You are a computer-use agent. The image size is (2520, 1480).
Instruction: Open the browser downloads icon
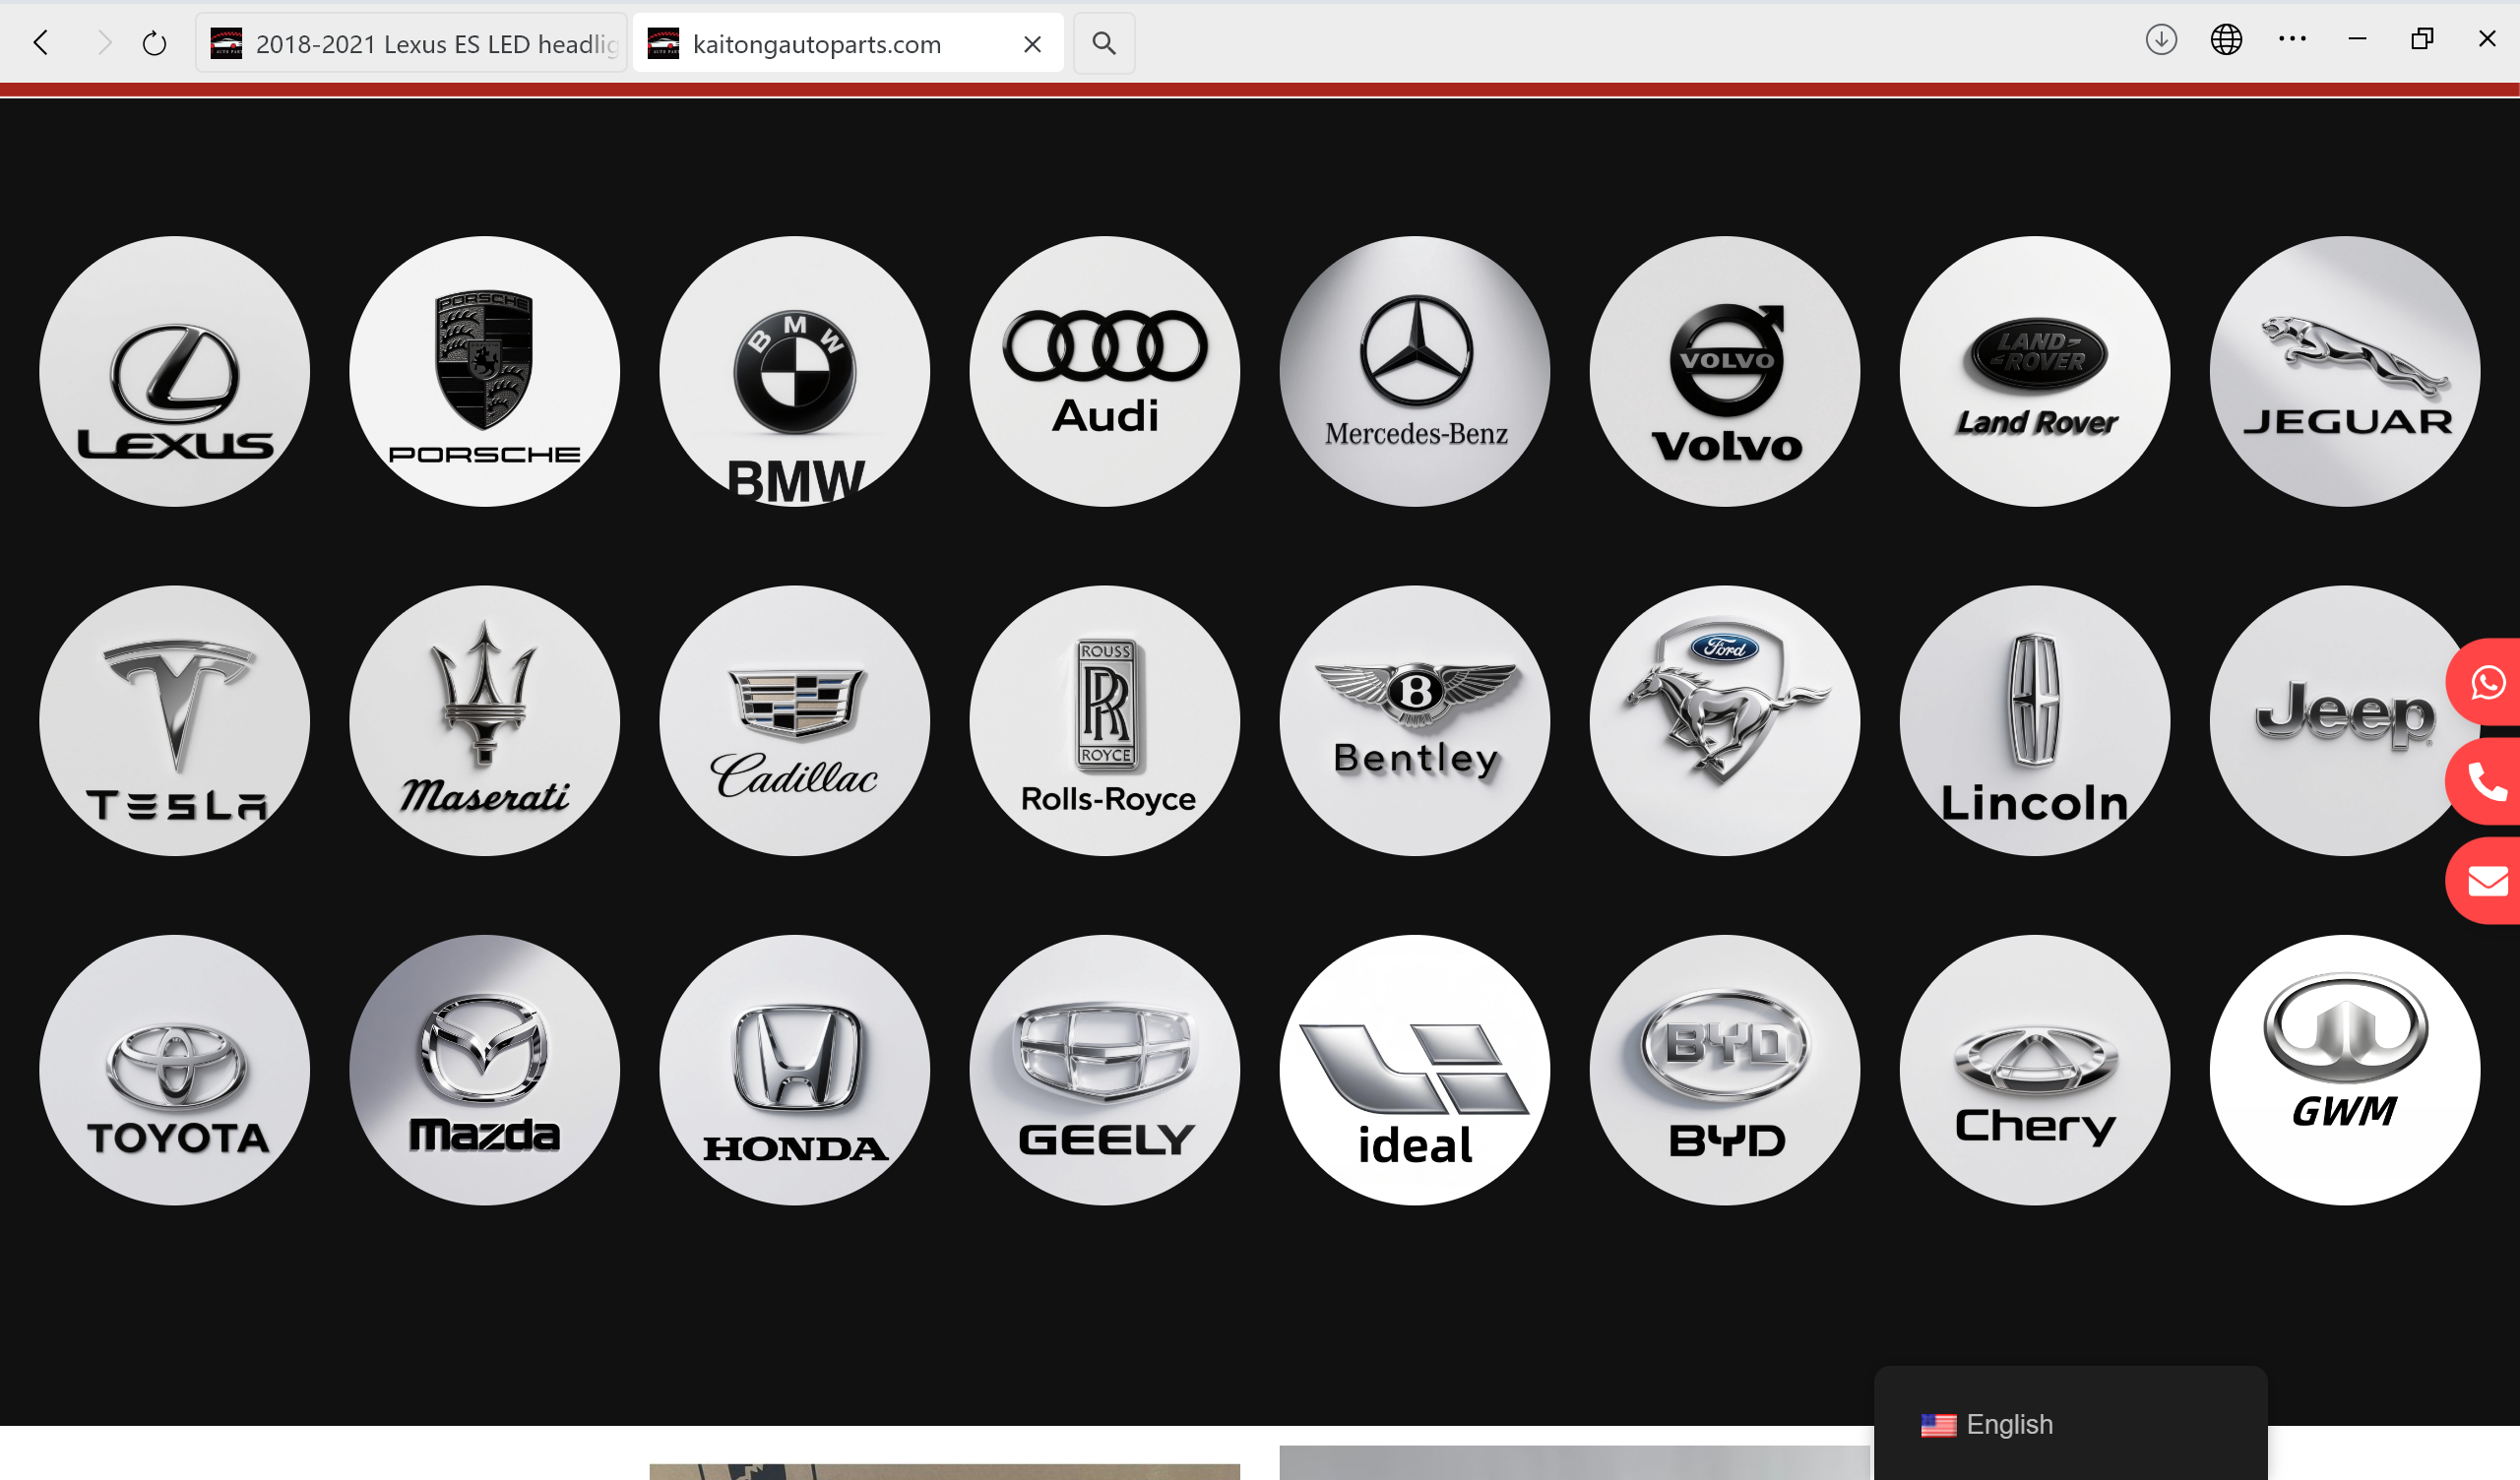[x=2160, y=40]
